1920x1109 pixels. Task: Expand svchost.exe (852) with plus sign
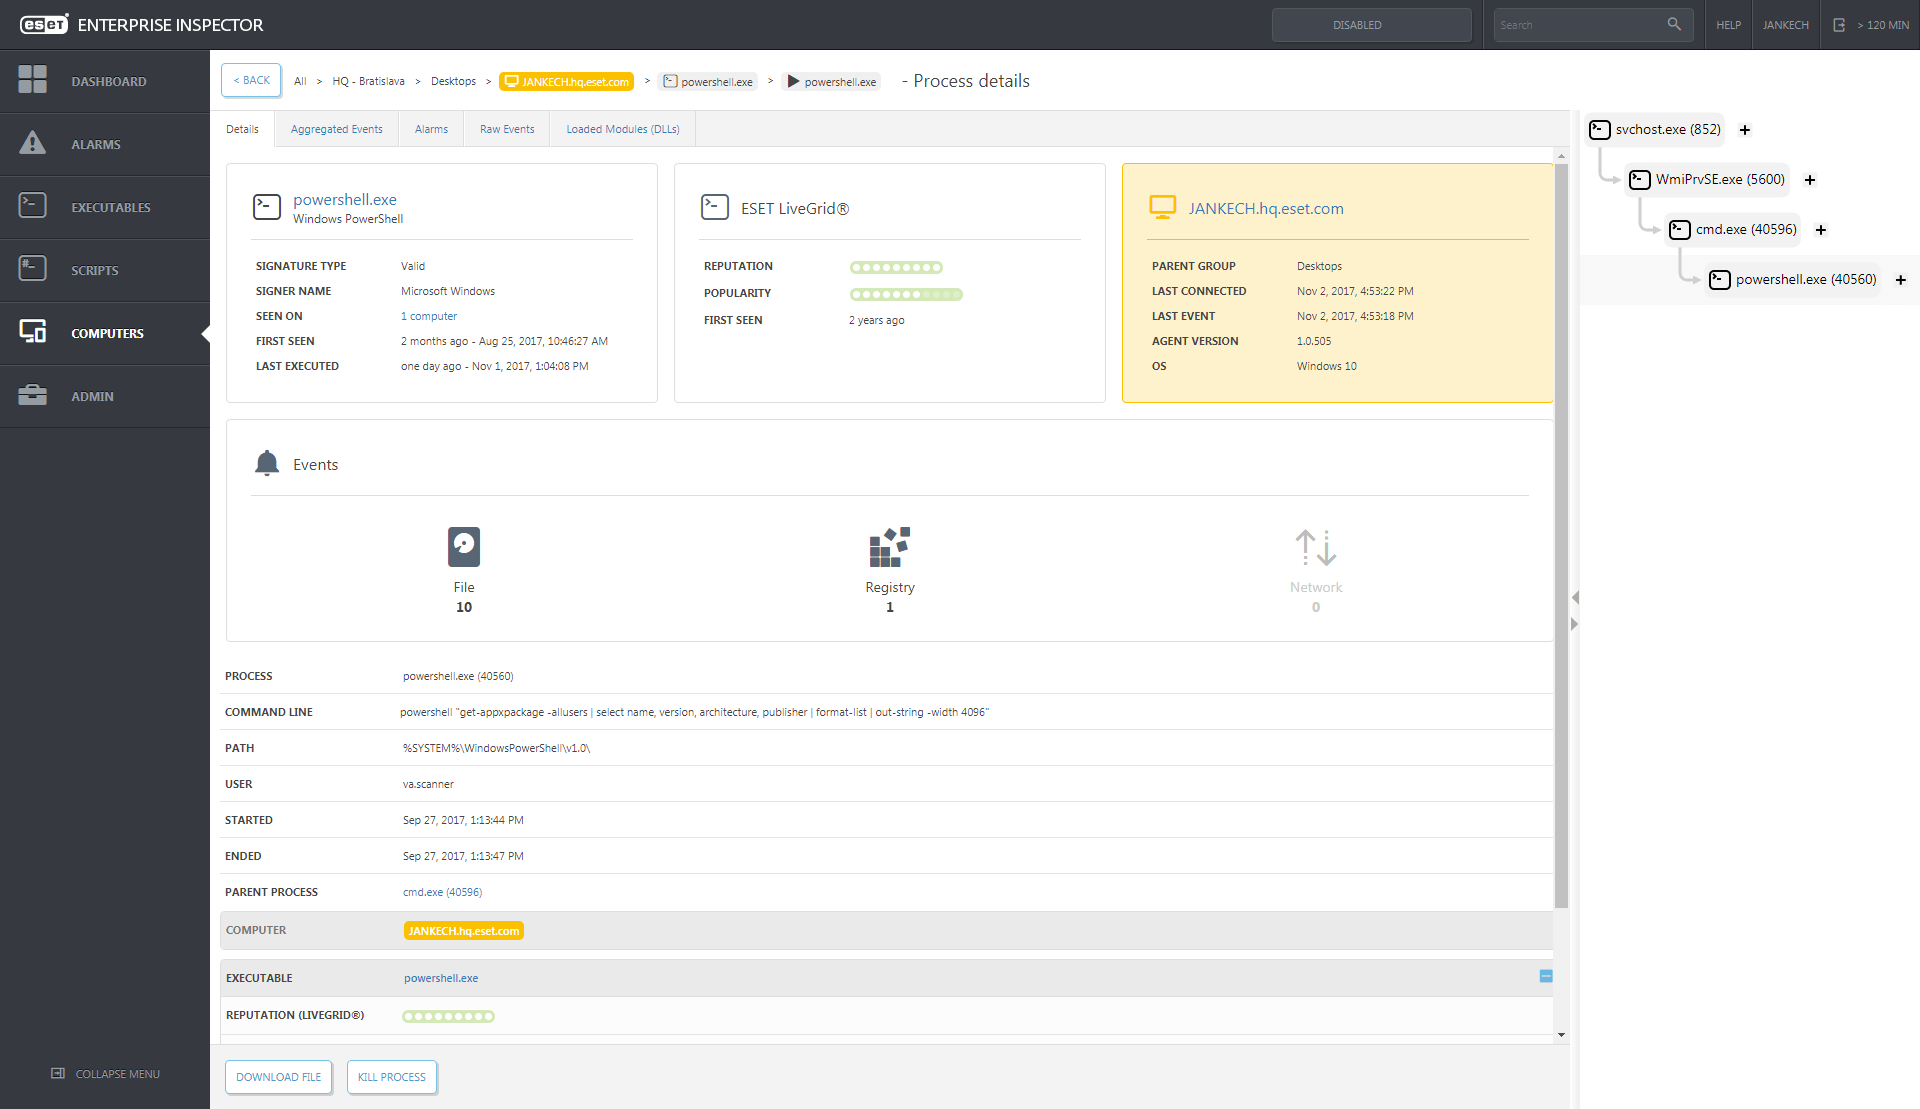coord(1745,130)
